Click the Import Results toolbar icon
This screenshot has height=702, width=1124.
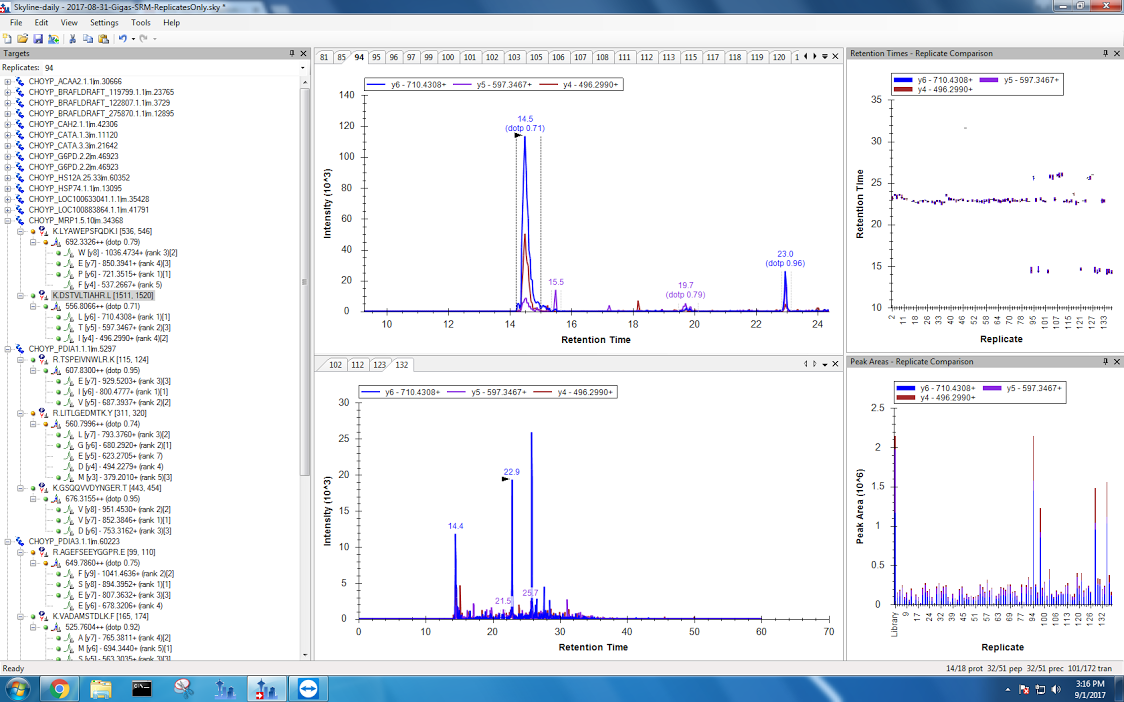51,38
